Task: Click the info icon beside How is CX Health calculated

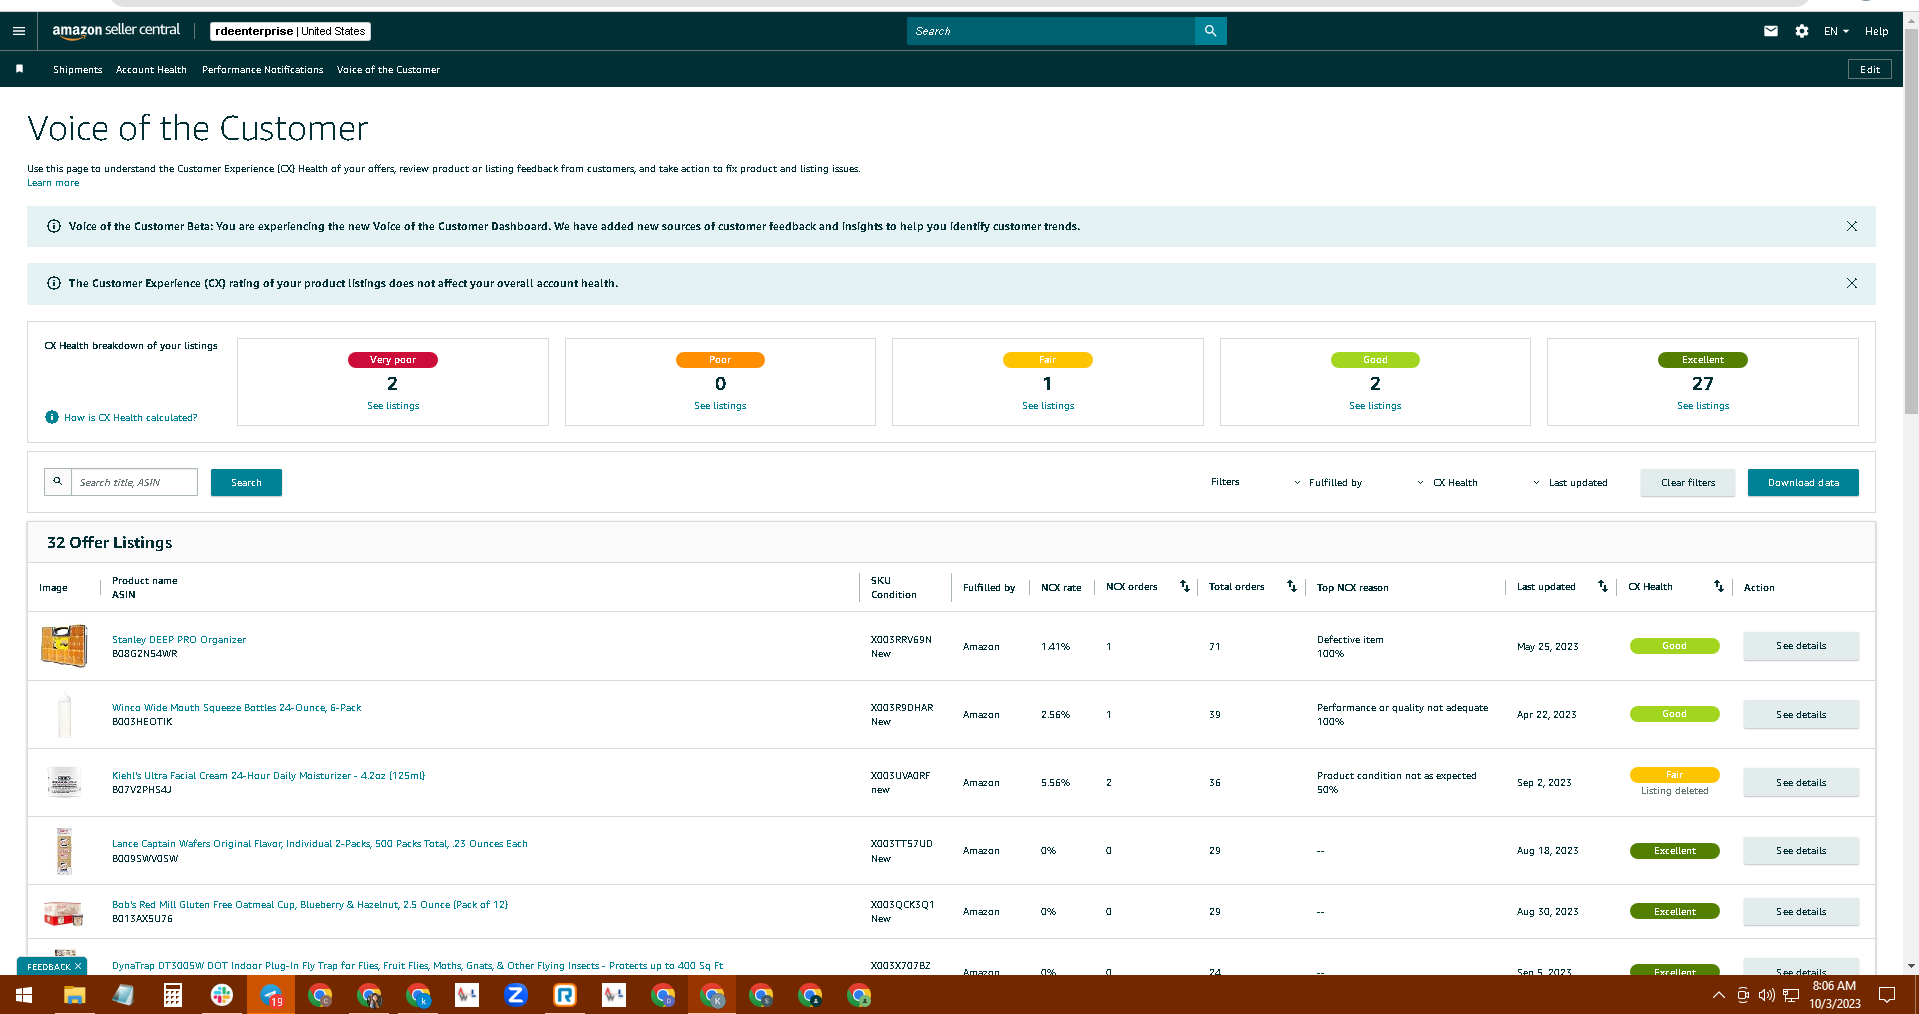Action: point(52,417)
